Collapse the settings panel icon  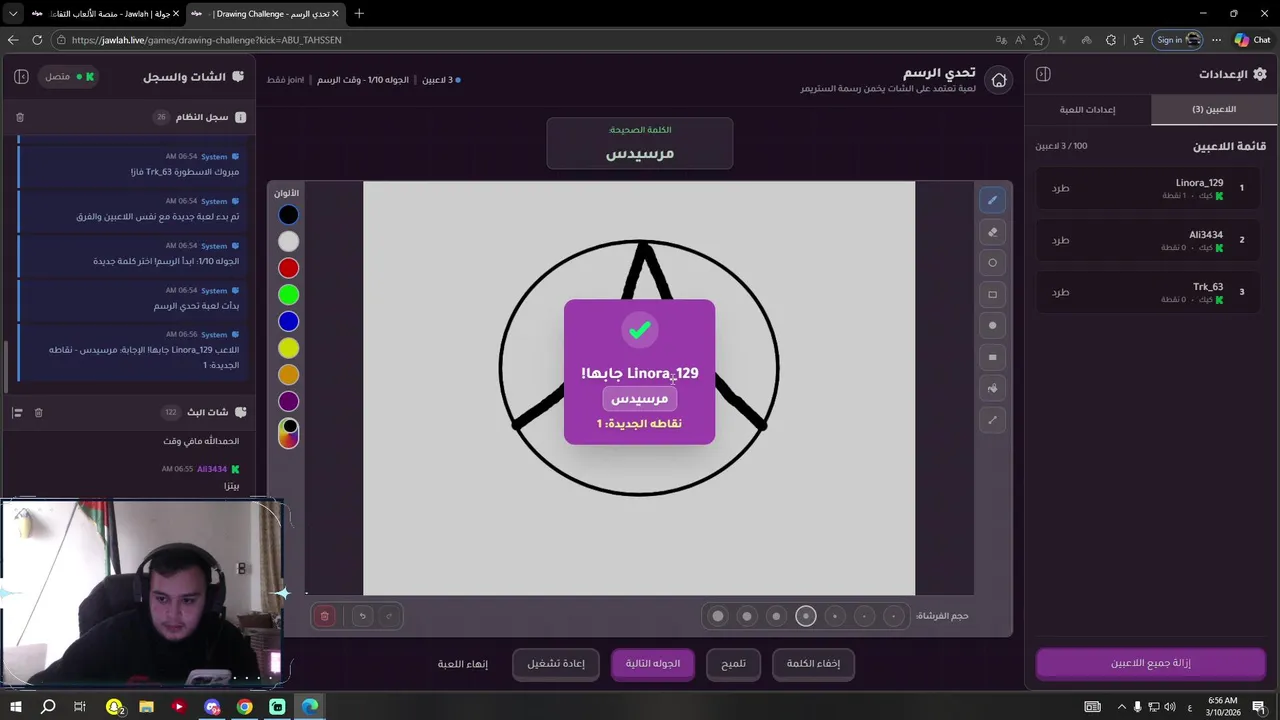pyautogui.click(x=1043, y=74)
